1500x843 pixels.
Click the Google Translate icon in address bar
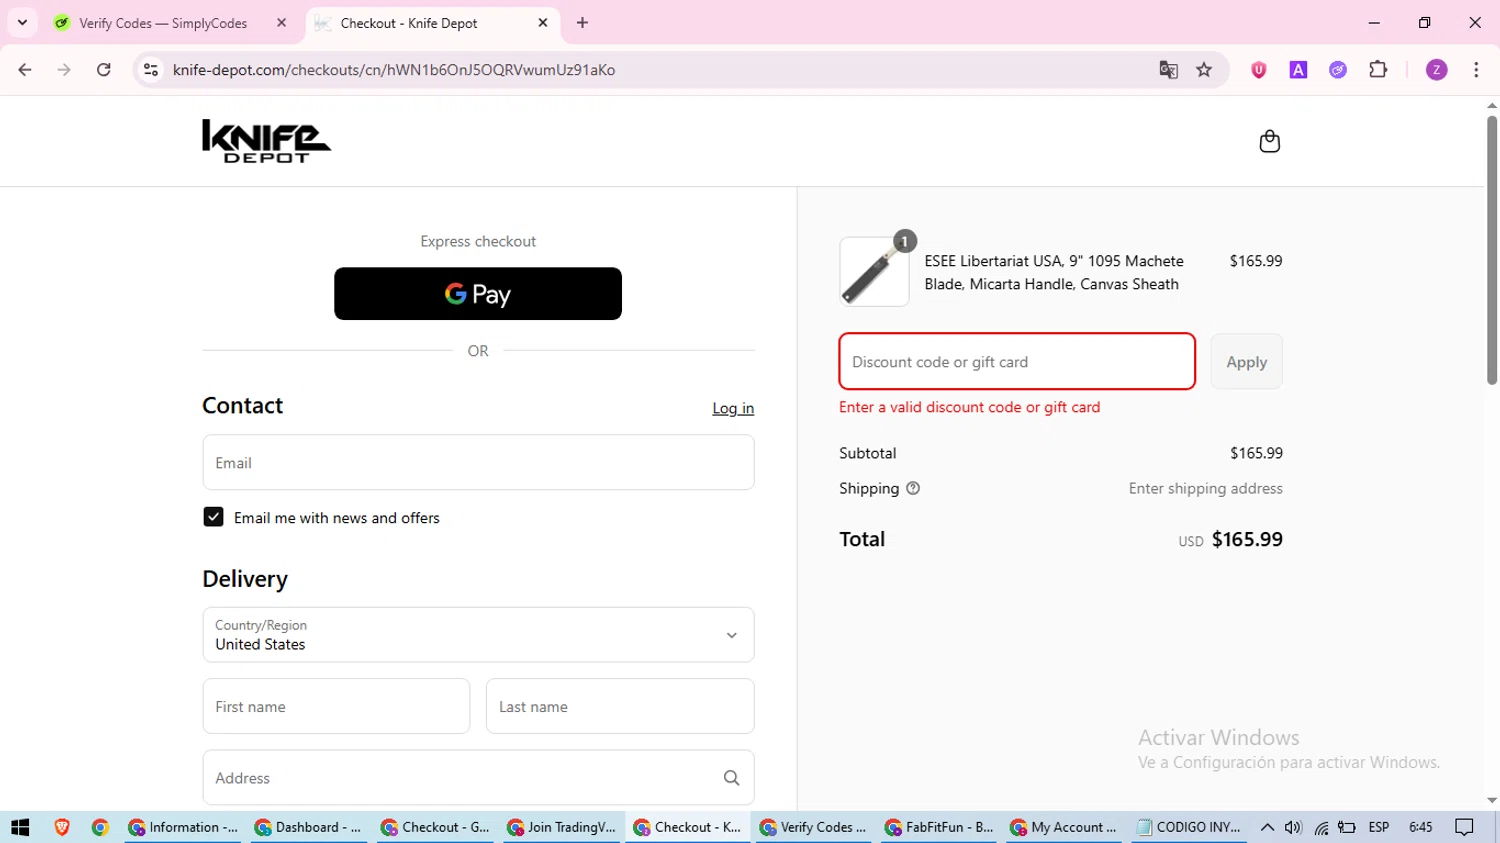[1168, 70]
